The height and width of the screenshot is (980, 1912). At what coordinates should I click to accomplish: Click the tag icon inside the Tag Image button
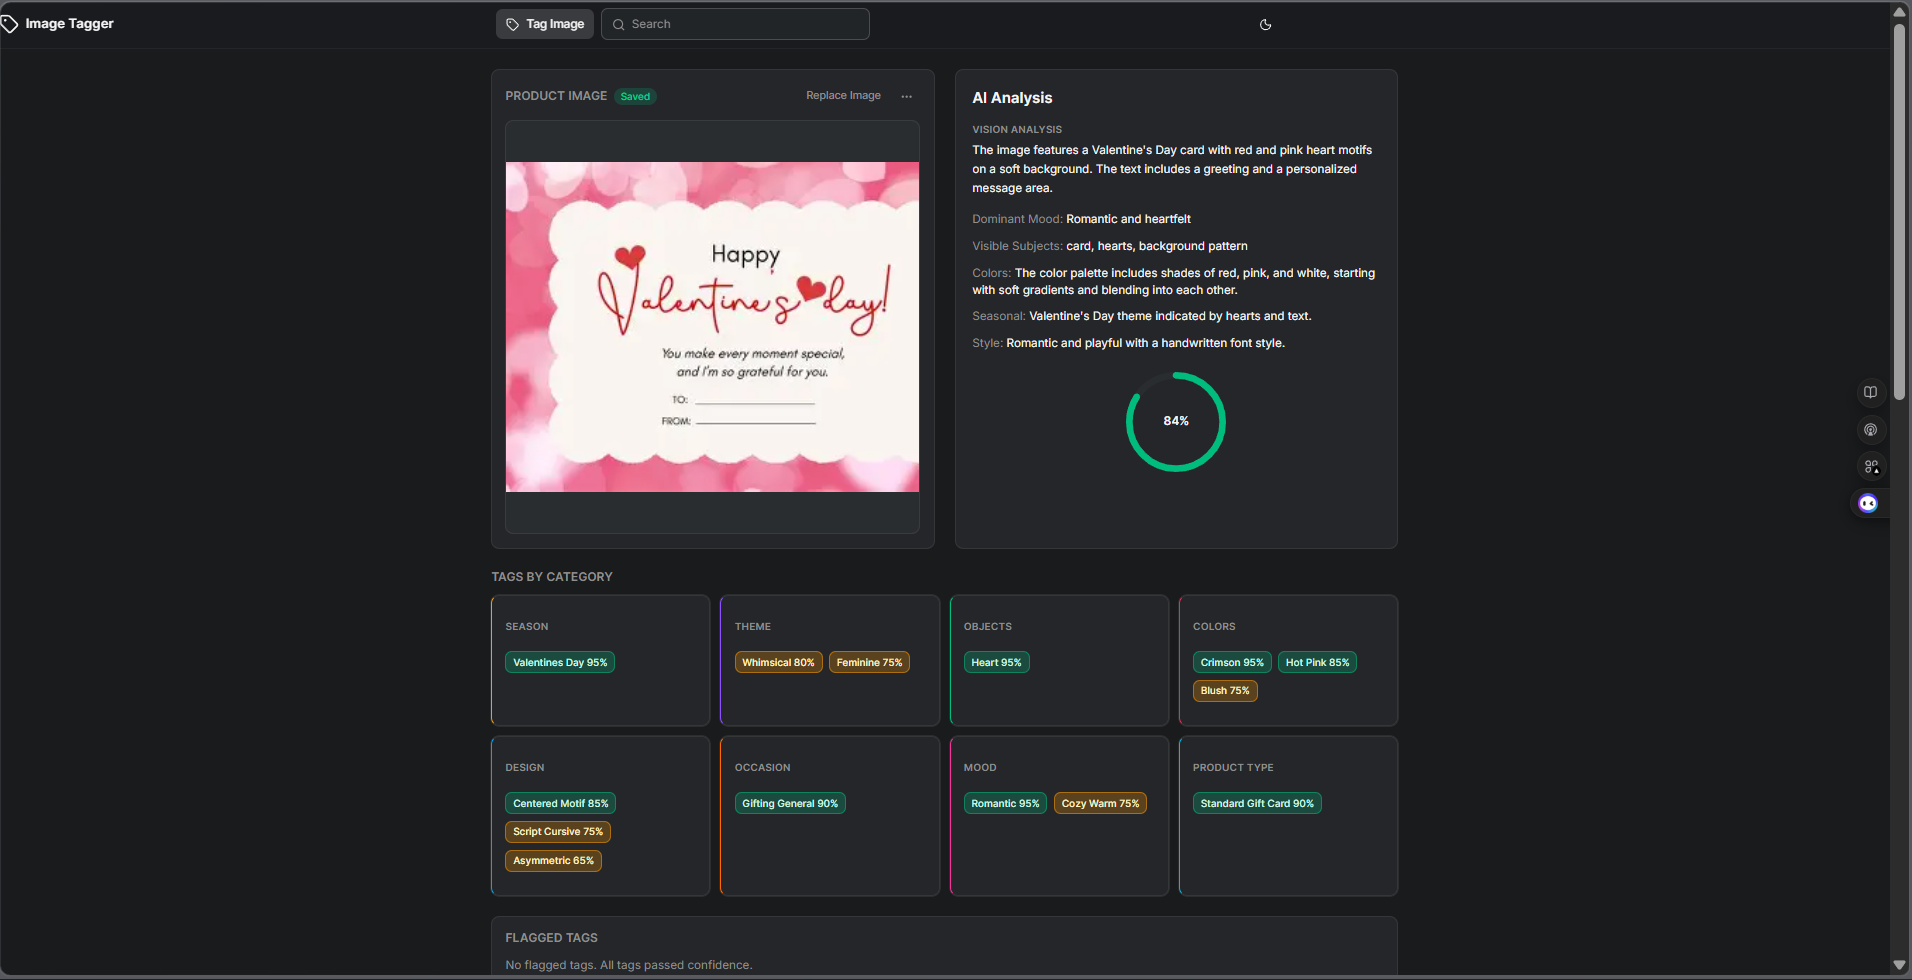click(512, 23)
